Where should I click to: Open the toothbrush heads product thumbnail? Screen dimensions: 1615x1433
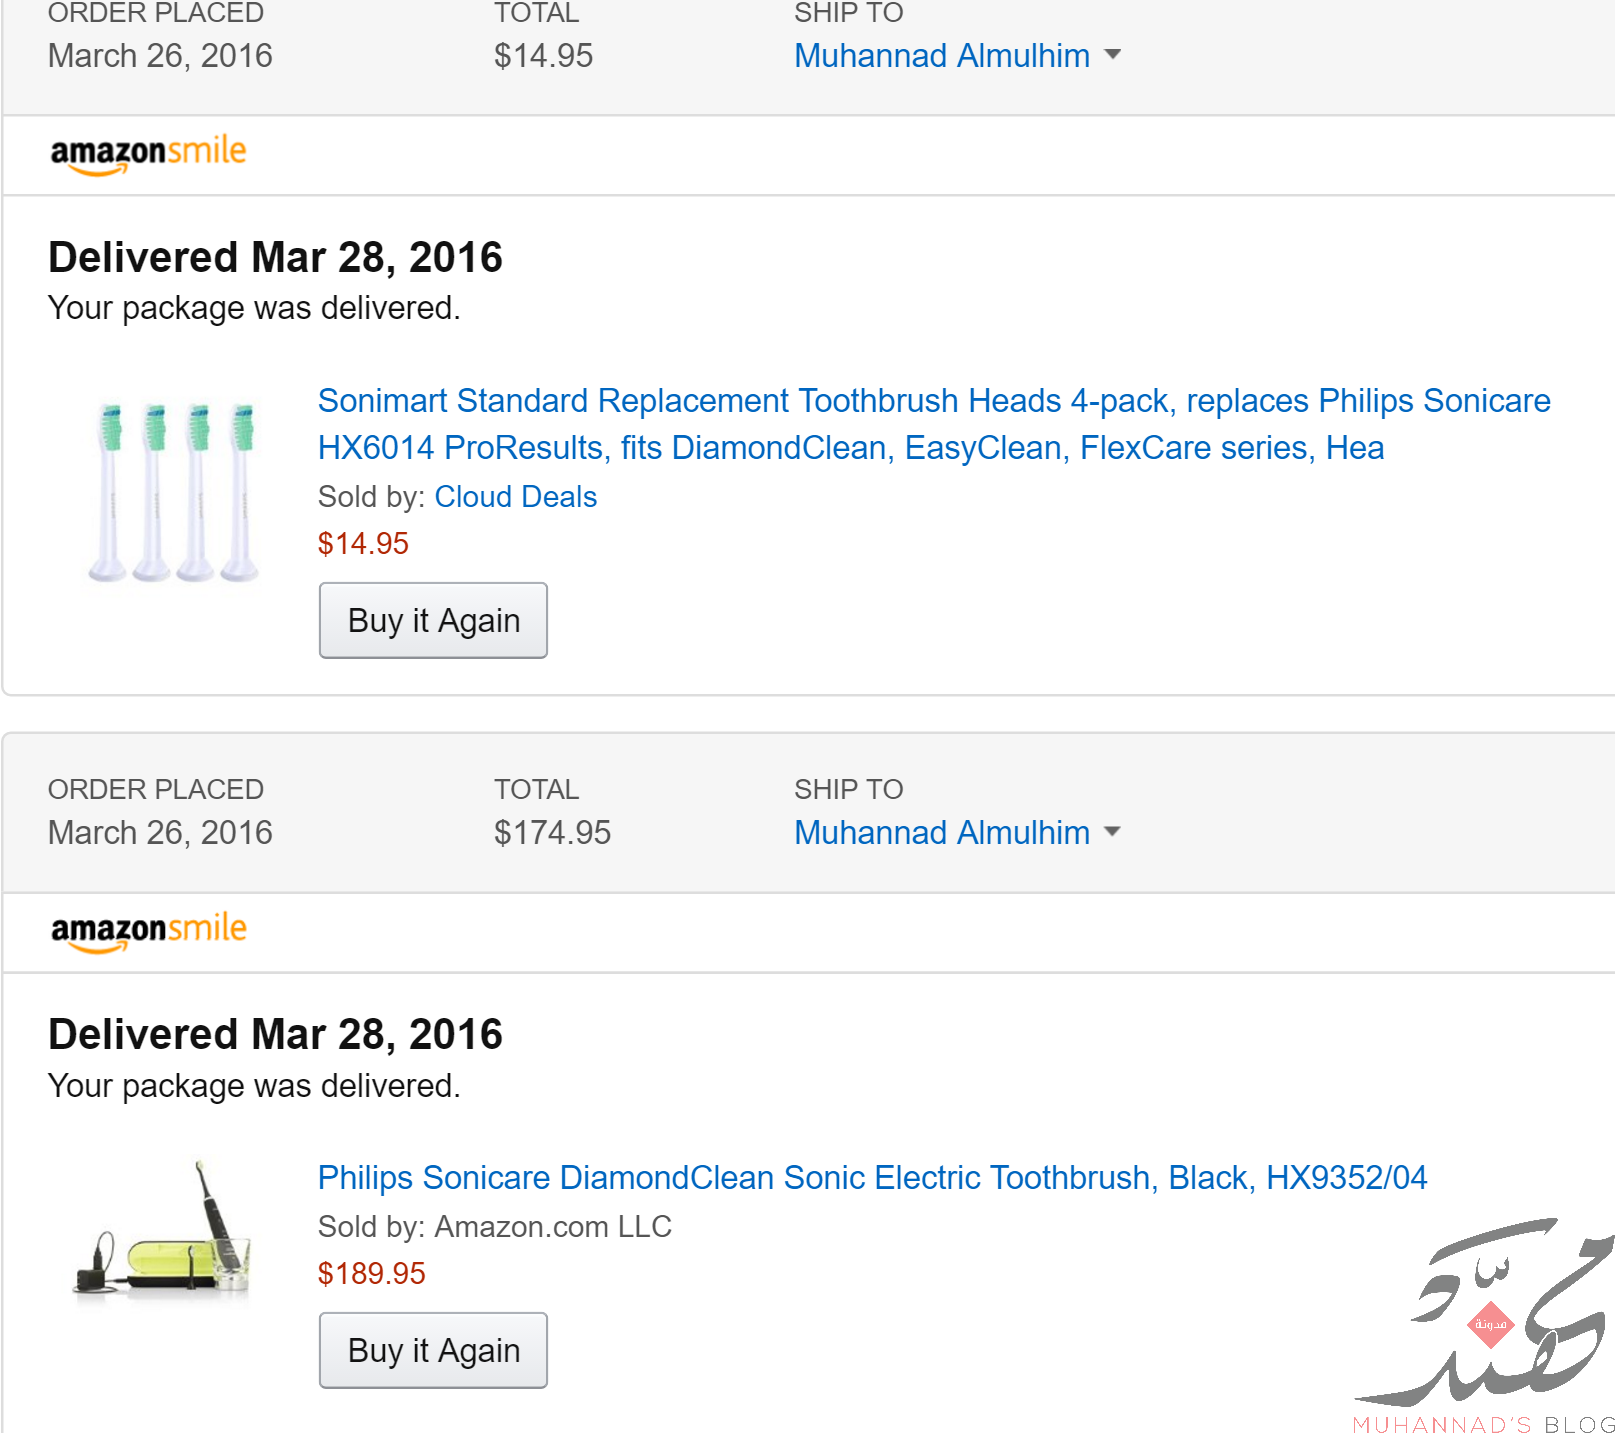tap(174, 491)
